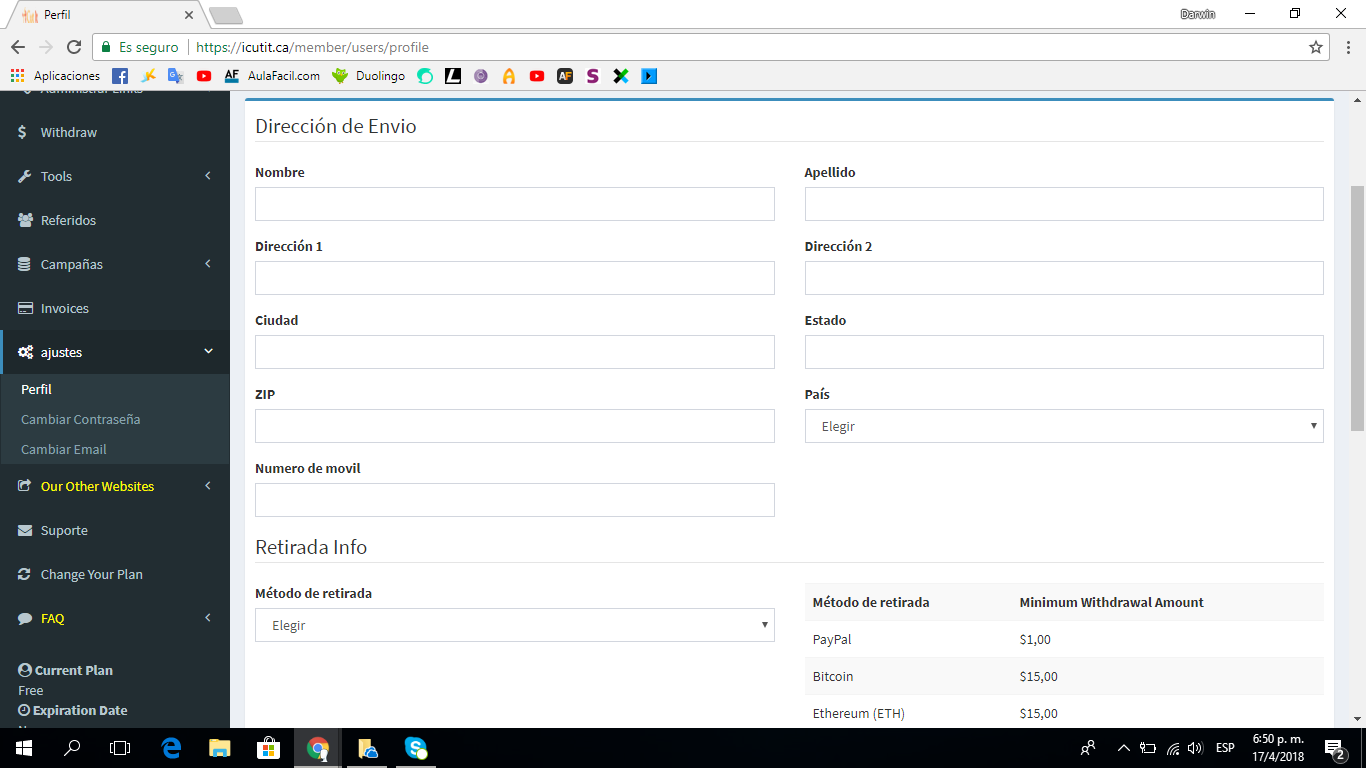Open Skype from the taskbar
The width and height of the screenshot is (1366, 768).
tap(414, 748)
